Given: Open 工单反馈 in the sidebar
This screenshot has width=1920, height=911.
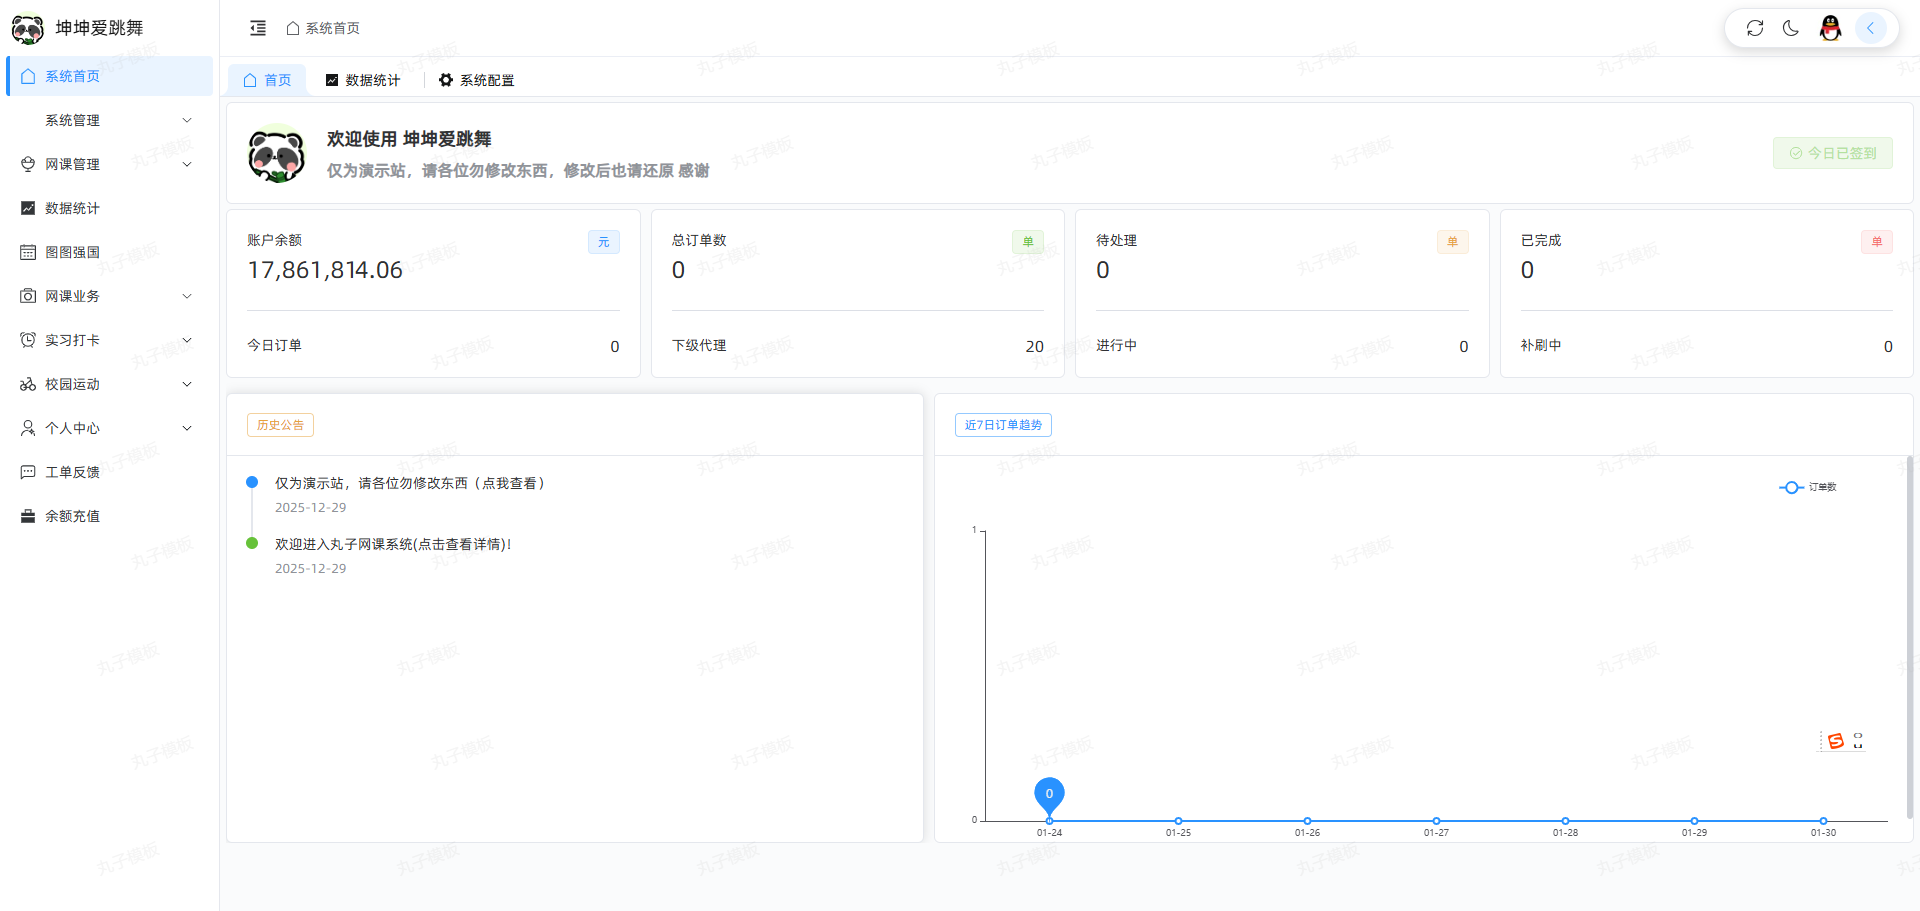Looking at the screenshot, I should click(x=72, y=472).
